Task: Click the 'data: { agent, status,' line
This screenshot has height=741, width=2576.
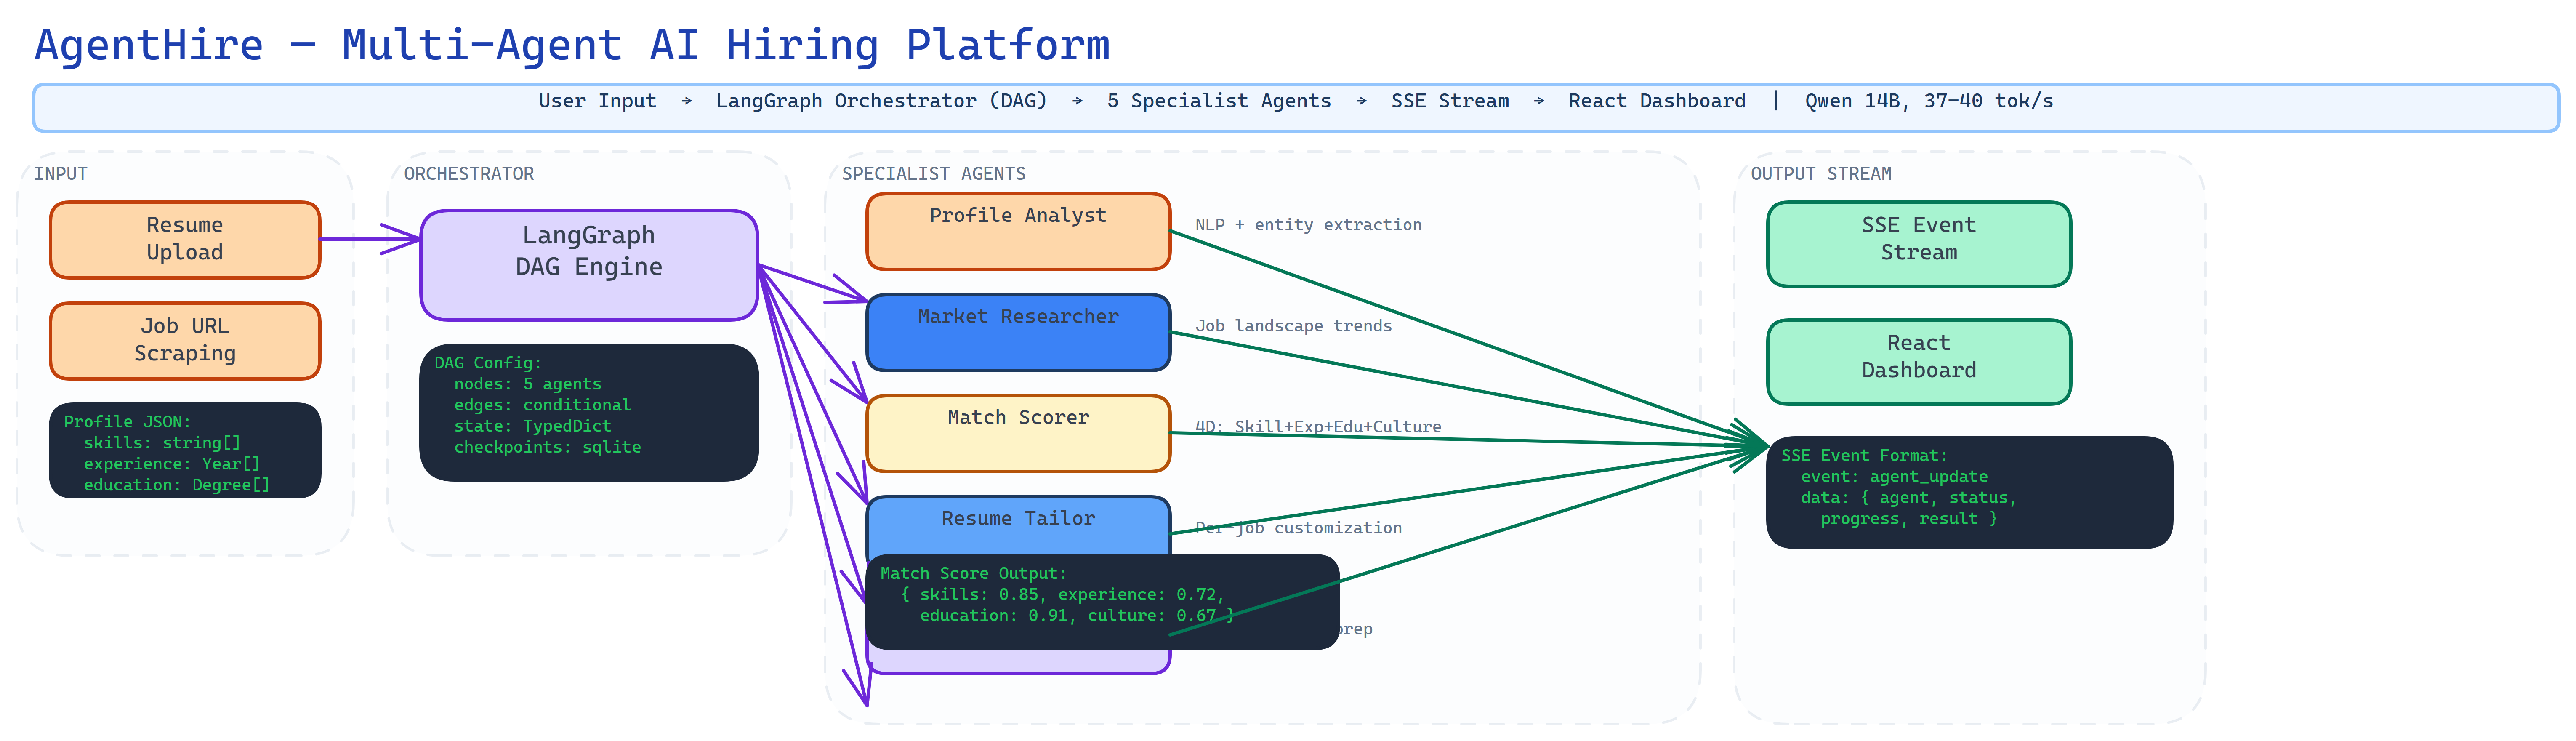Action: 1909,498
